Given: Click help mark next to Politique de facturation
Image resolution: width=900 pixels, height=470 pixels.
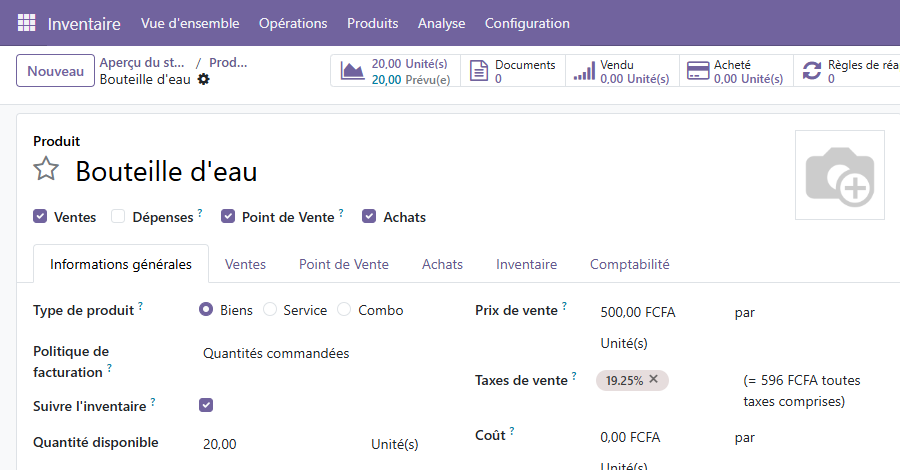Looking at the screenshot, I should point(109,368).
